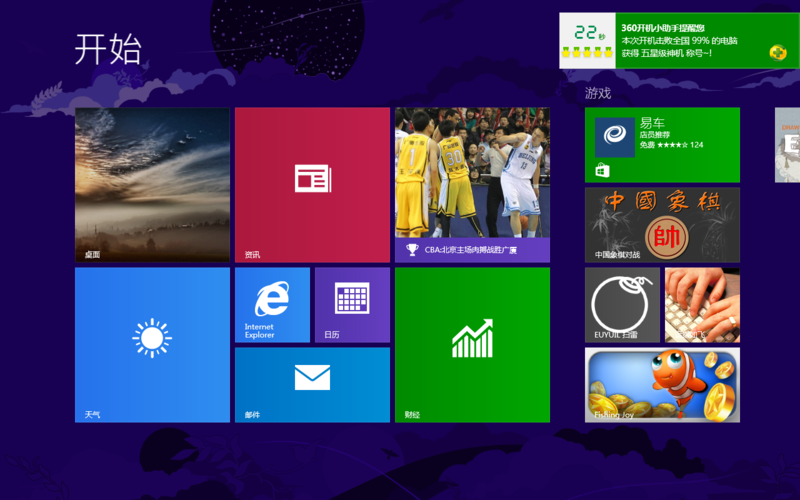Open the CBA basketball sports tile
The image size is (800, 500).
pos(472,185)
